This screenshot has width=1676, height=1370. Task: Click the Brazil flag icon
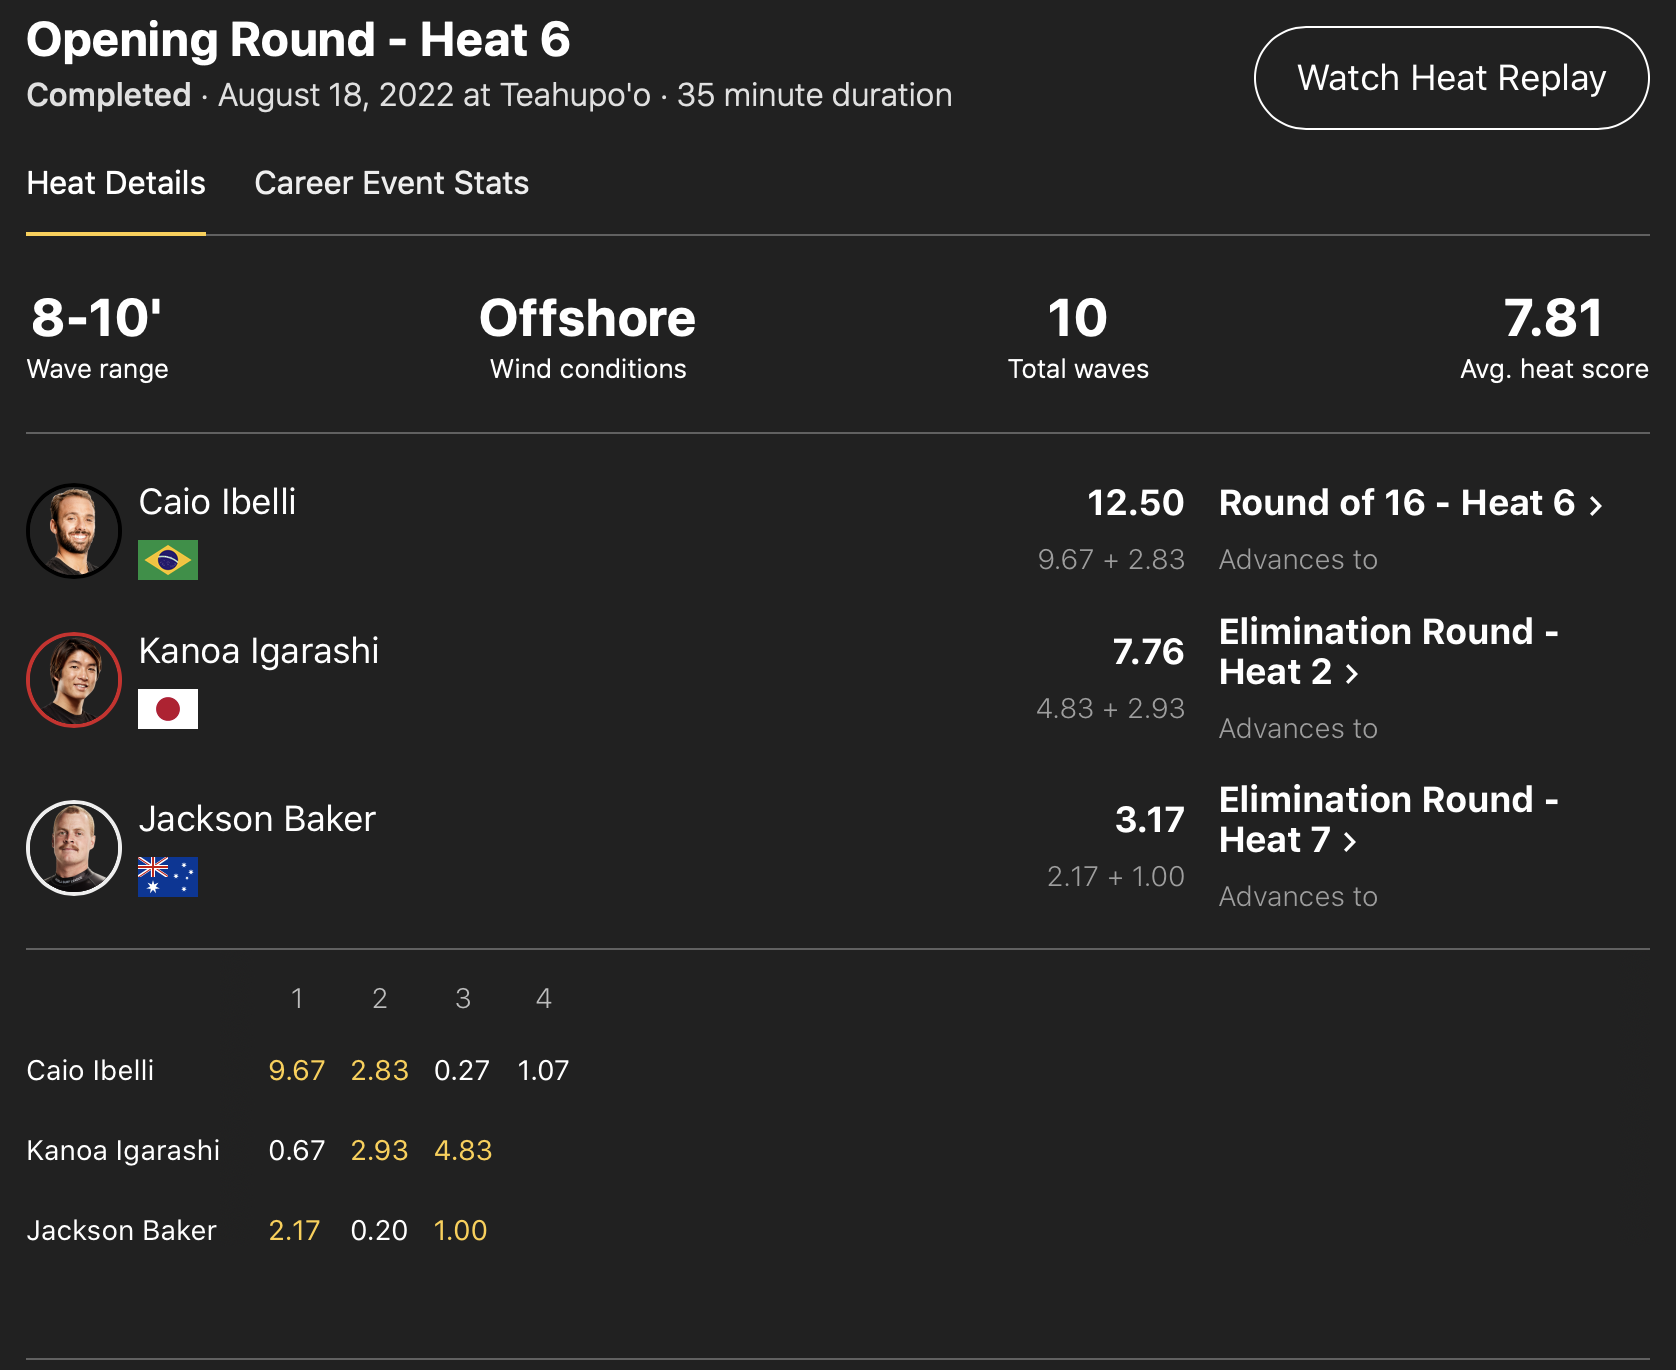point(168,560)
